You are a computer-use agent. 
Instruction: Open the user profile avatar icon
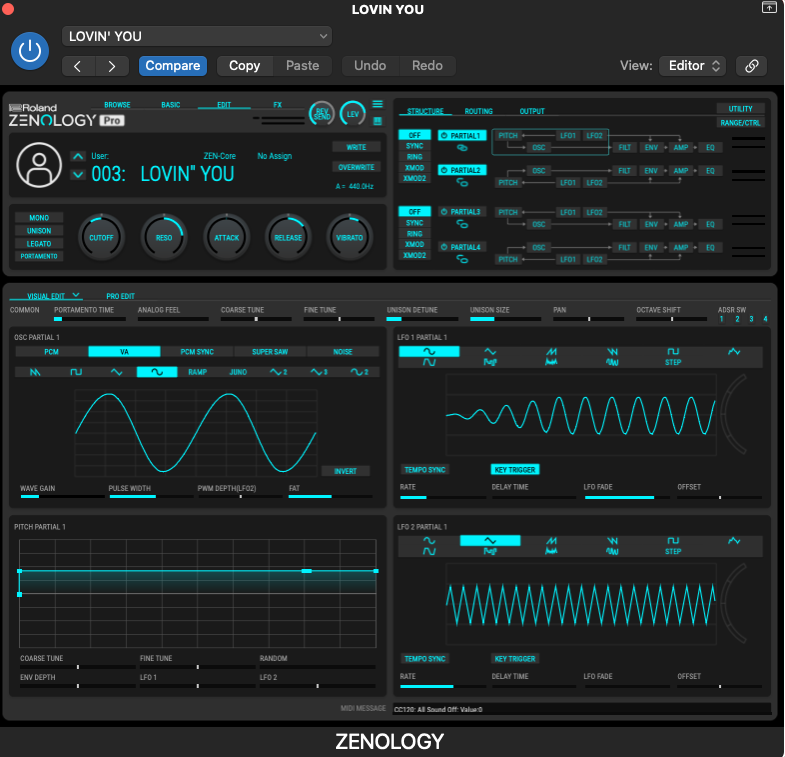tap(39, 165)
